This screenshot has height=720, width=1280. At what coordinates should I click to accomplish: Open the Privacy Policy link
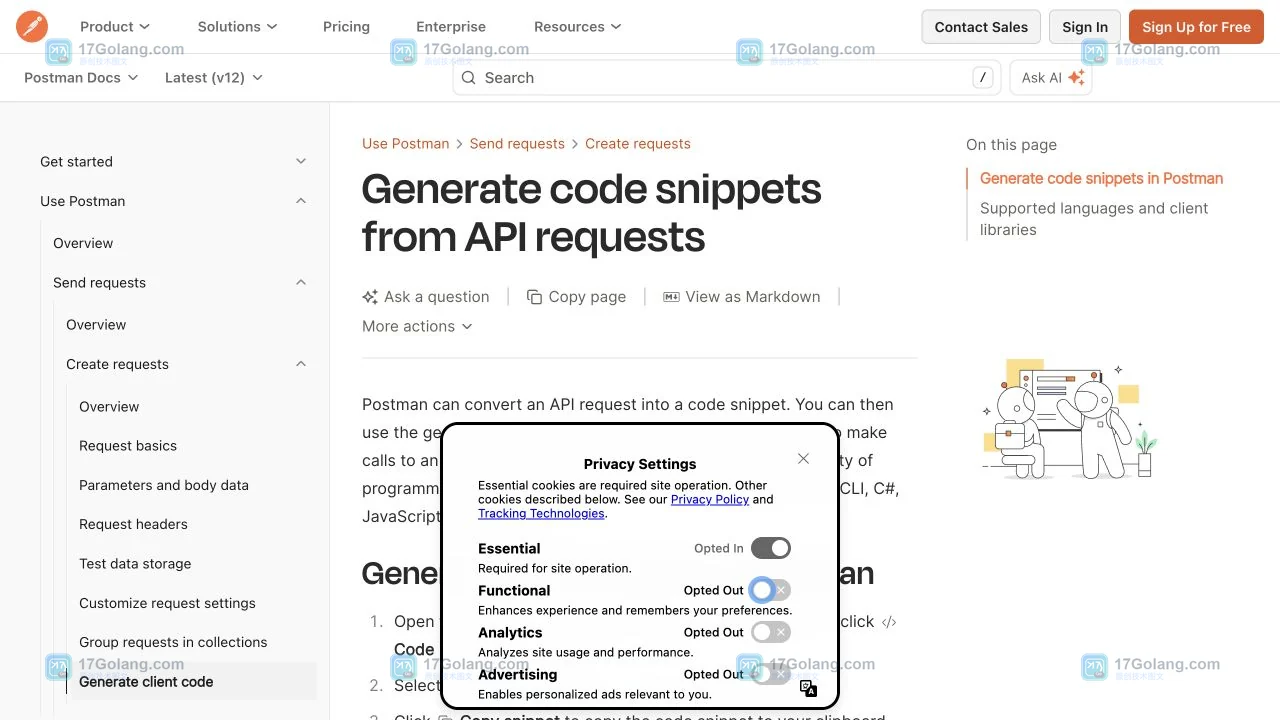710,499
